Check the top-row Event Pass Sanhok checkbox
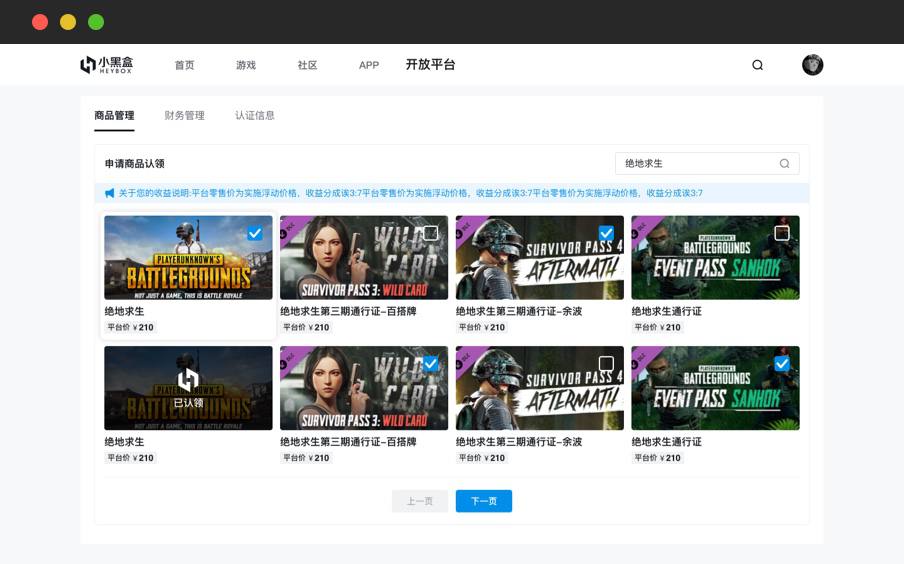 (x=782, y=233)
